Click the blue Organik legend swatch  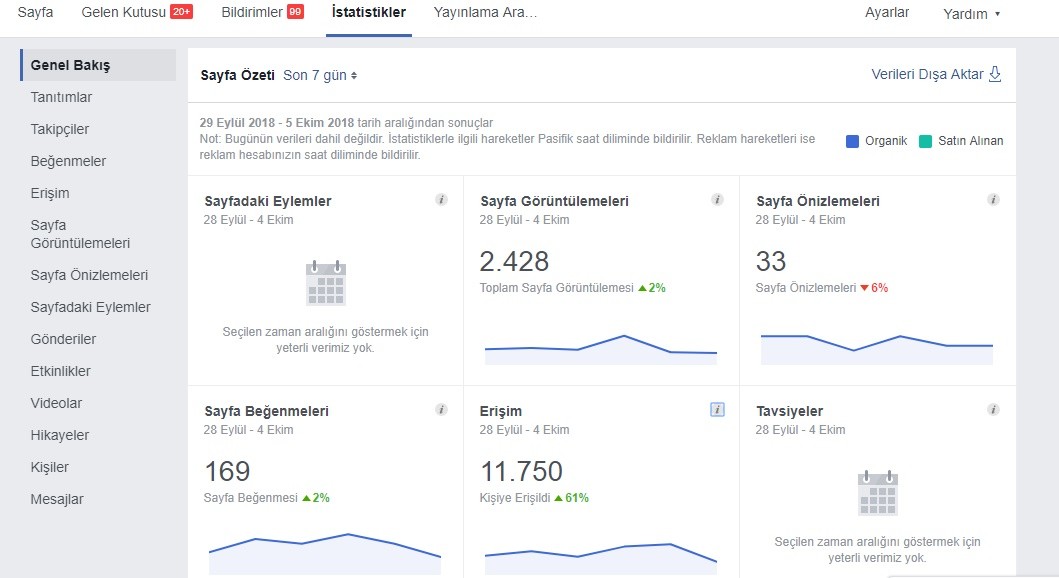852,141
